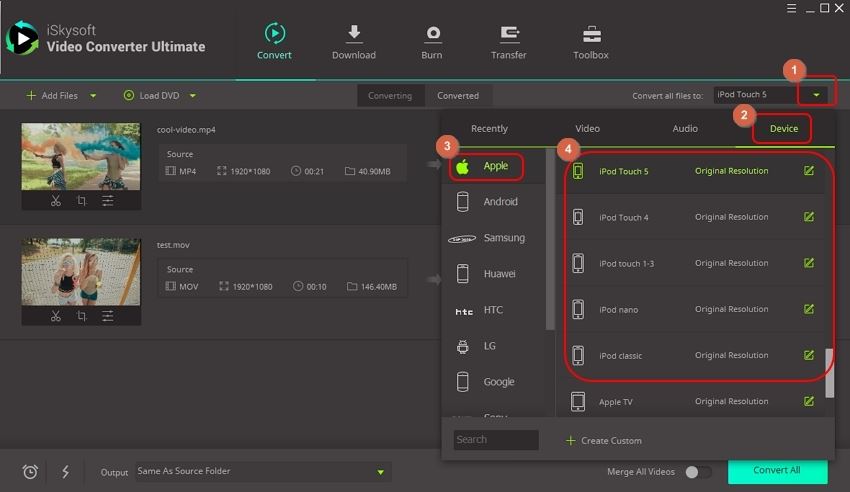This screenshot has height=492, width=850.
Task: Expand the Load DVD dropdown arrow
Action: pos(192,96)
